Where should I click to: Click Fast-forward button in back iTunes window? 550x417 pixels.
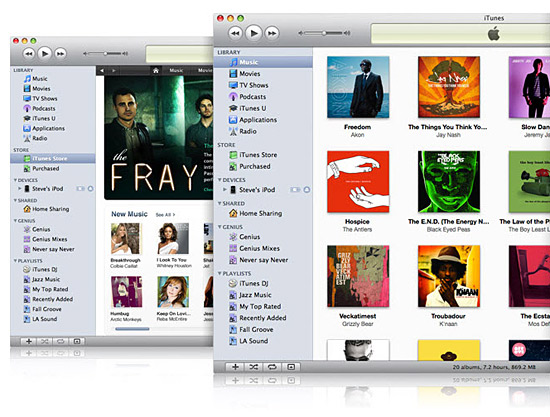click(x=60, y=54)
